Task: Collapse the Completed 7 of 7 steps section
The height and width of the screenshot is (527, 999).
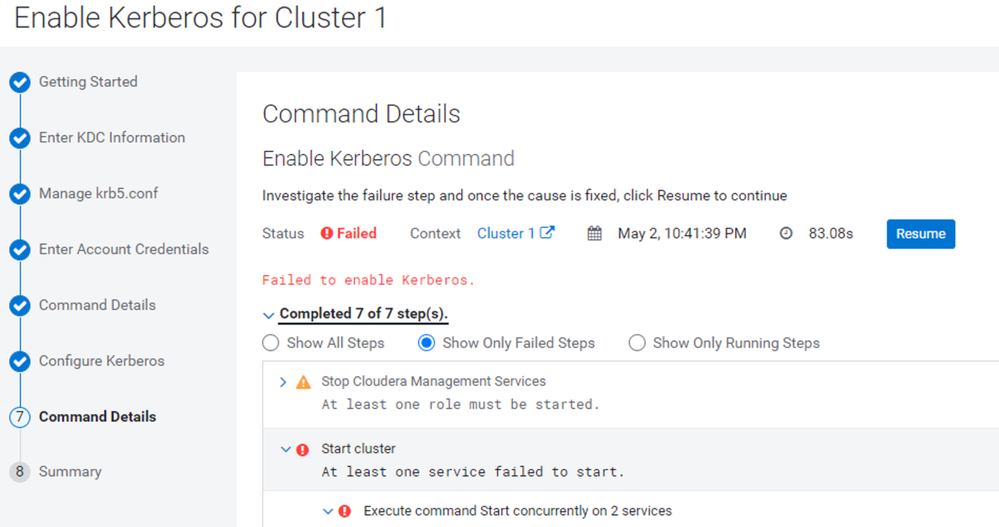Action: 268,315
